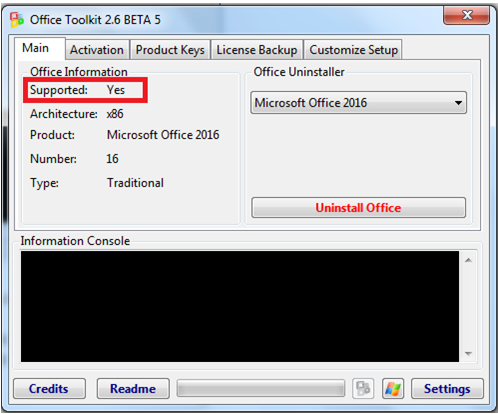Click the Office icon button near Settings
The width and height of the screenshot is (498, 414).
coord(363,388)
